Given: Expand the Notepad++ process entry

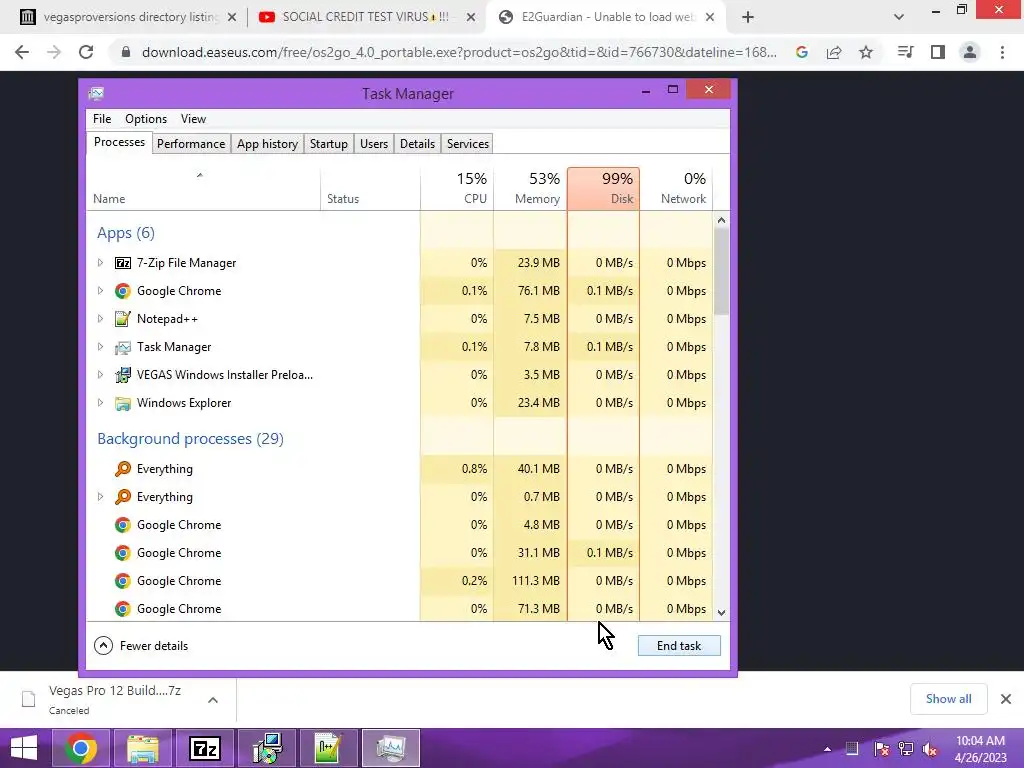Looking at the screenshot, I should 100,319.
